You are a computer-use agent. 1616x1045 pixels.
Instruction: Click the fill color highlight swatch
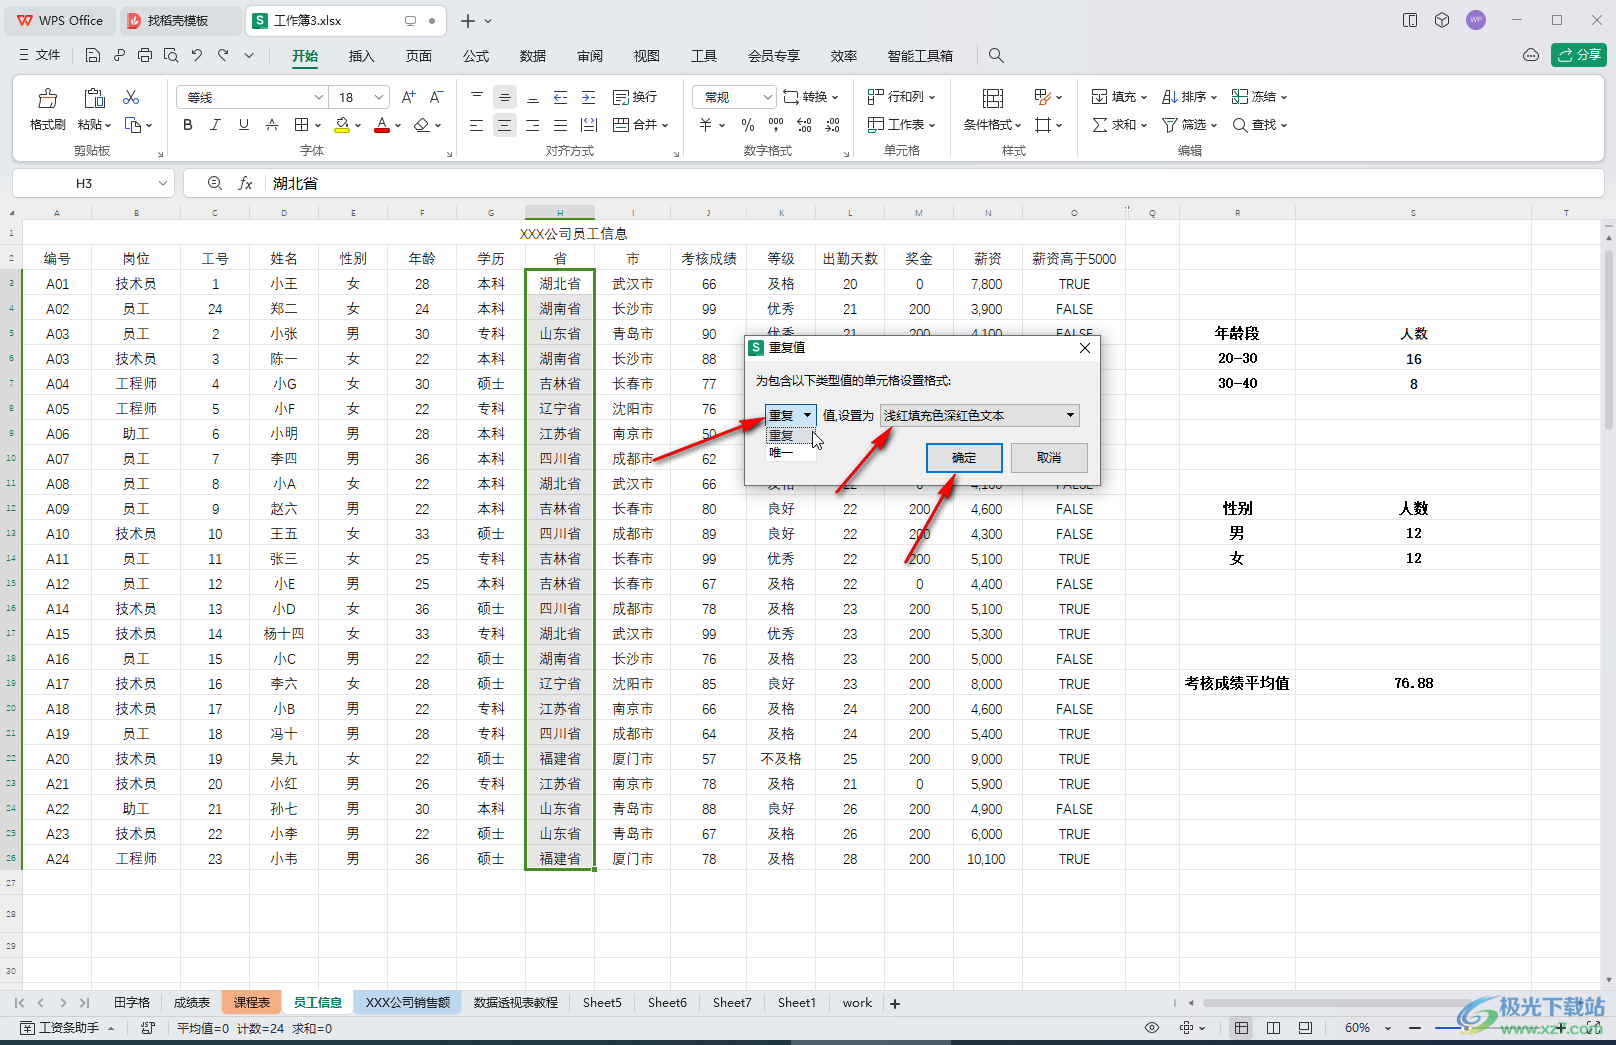(x=342, y=125)
